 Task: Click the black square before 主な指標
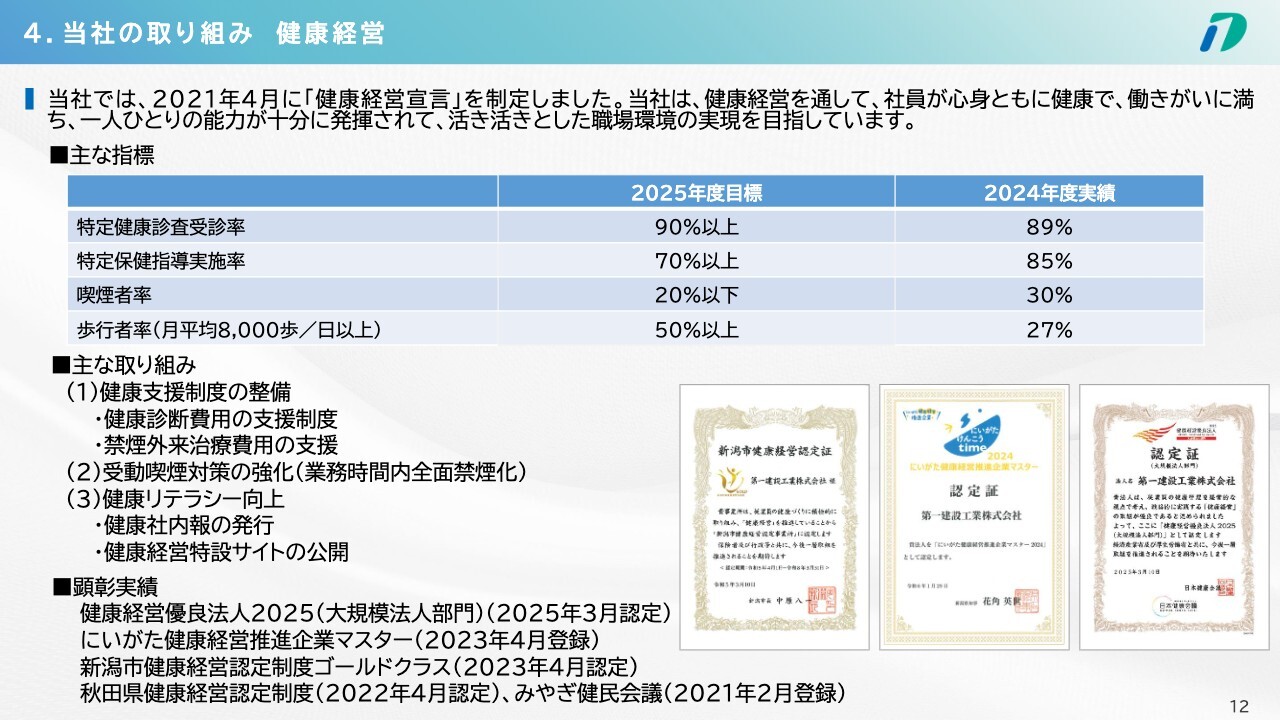(58, 156)
